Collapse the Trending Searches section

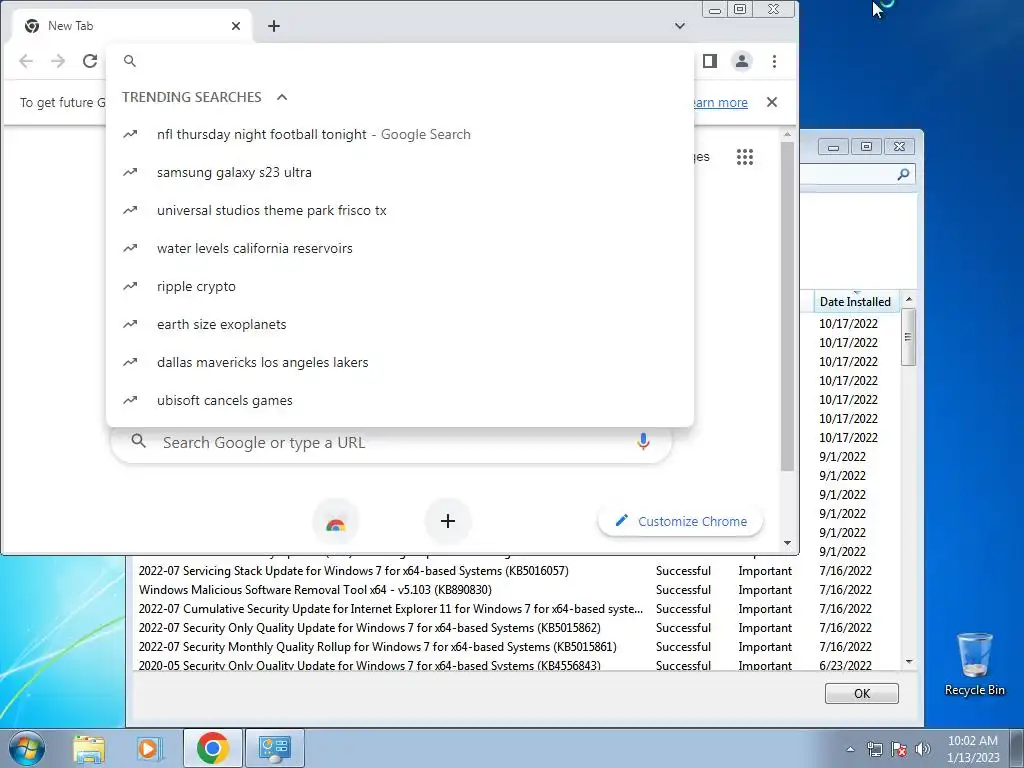[282, 97]
